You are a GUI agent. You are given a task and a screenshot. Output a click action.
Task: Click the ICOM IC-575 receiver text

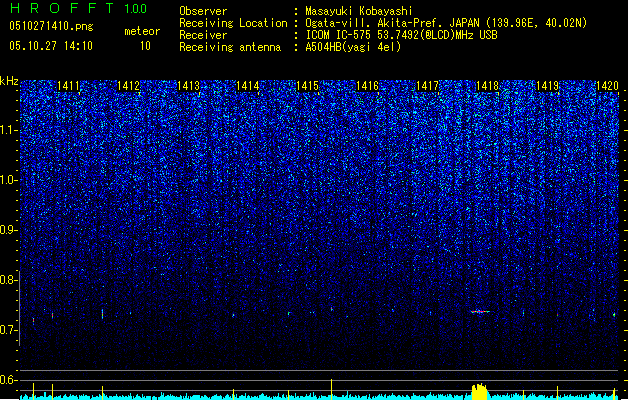click(x=401, y=35)
